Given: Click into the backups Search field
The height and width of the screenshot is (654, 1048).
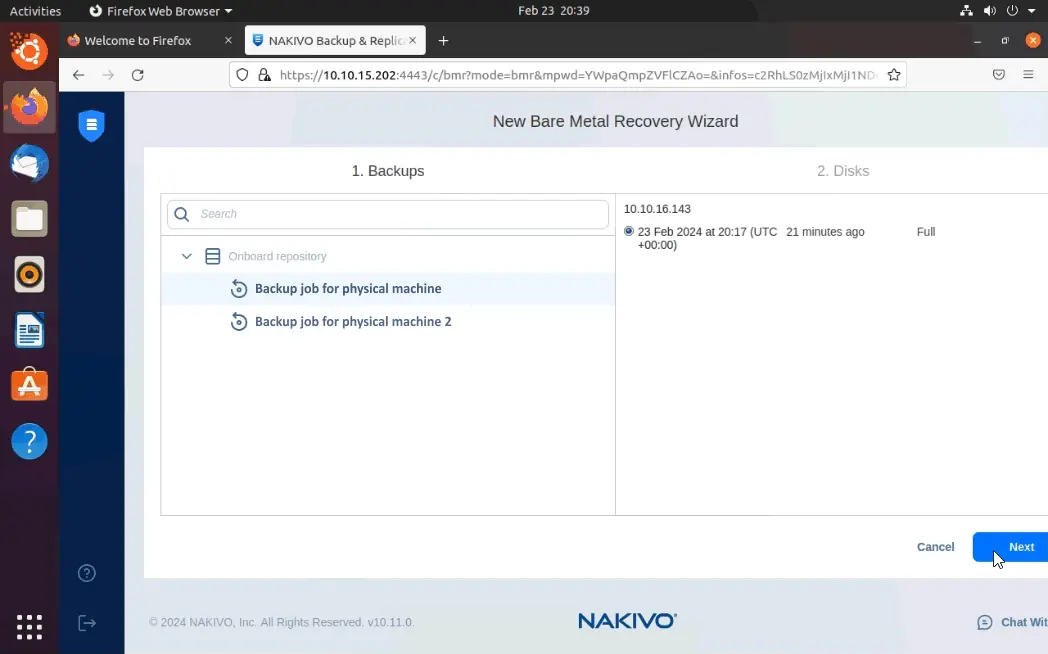Looking at the screenshot, I should (388, 214).
